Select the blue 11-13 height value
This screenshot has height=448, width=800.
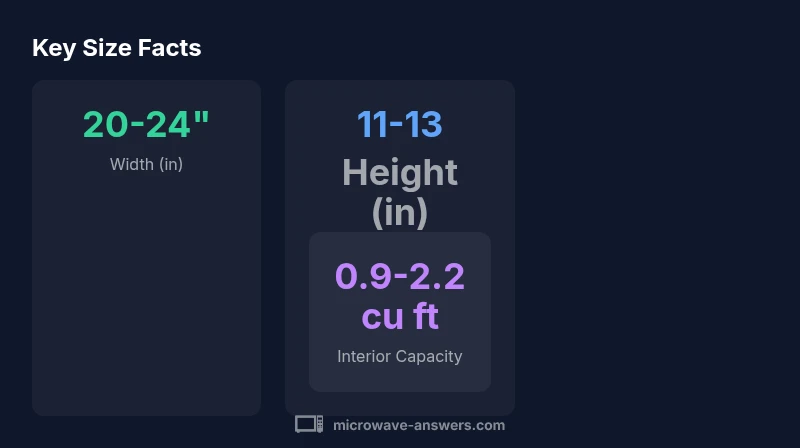pos(399,124)
